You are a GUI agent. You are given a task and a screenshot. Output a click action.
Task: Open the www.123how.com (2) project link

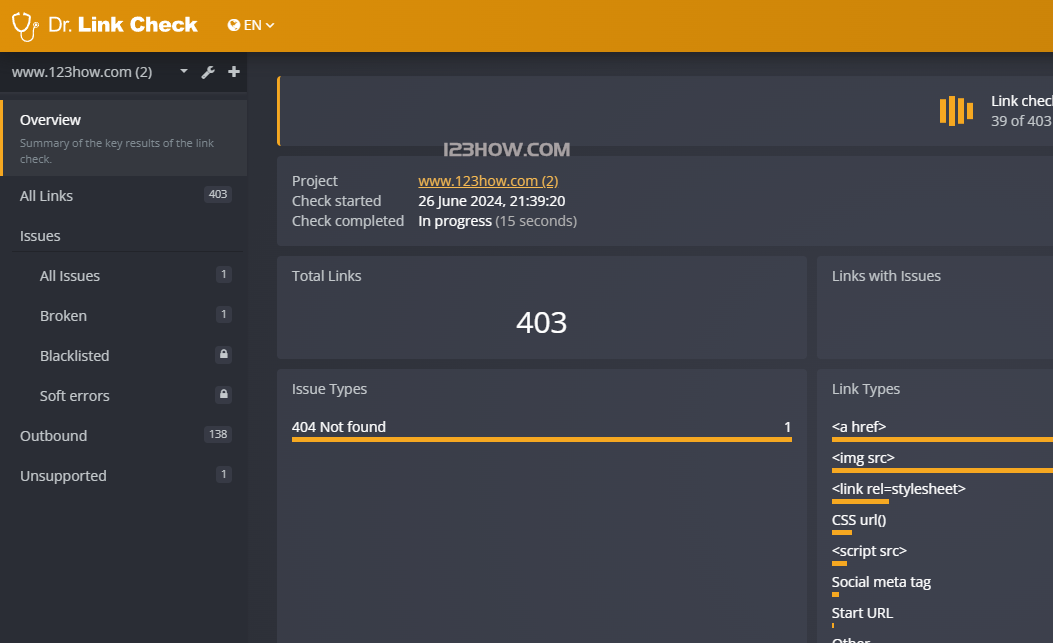click(488, 181)
